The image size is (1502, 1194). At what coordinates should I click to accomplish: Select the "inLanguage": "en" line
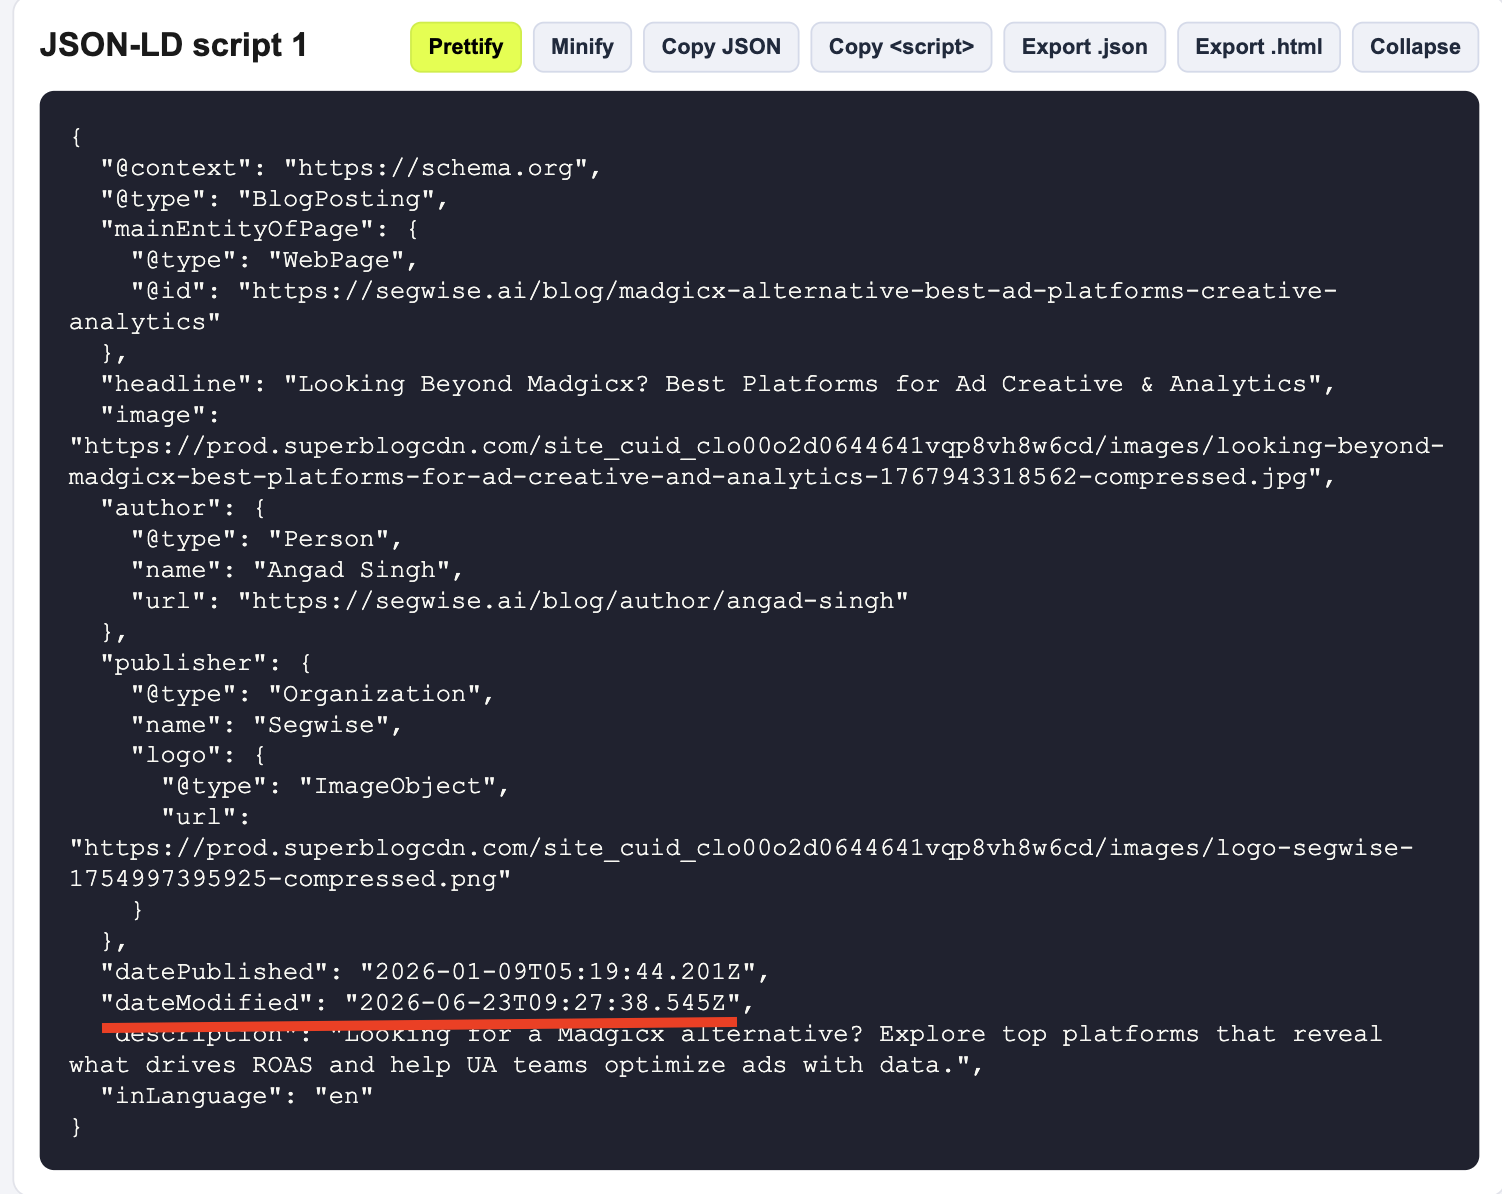coord(236,1097)
